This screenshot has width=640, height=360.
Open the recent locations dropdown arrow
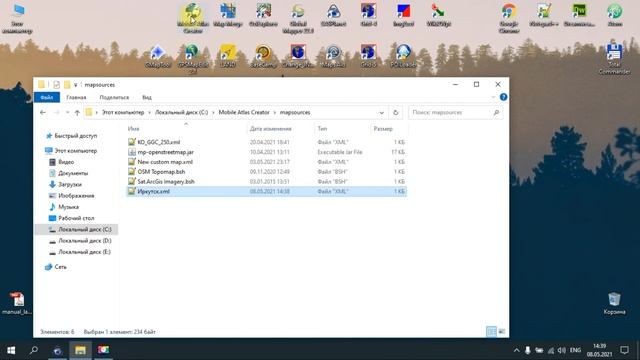tap(67, 112)
